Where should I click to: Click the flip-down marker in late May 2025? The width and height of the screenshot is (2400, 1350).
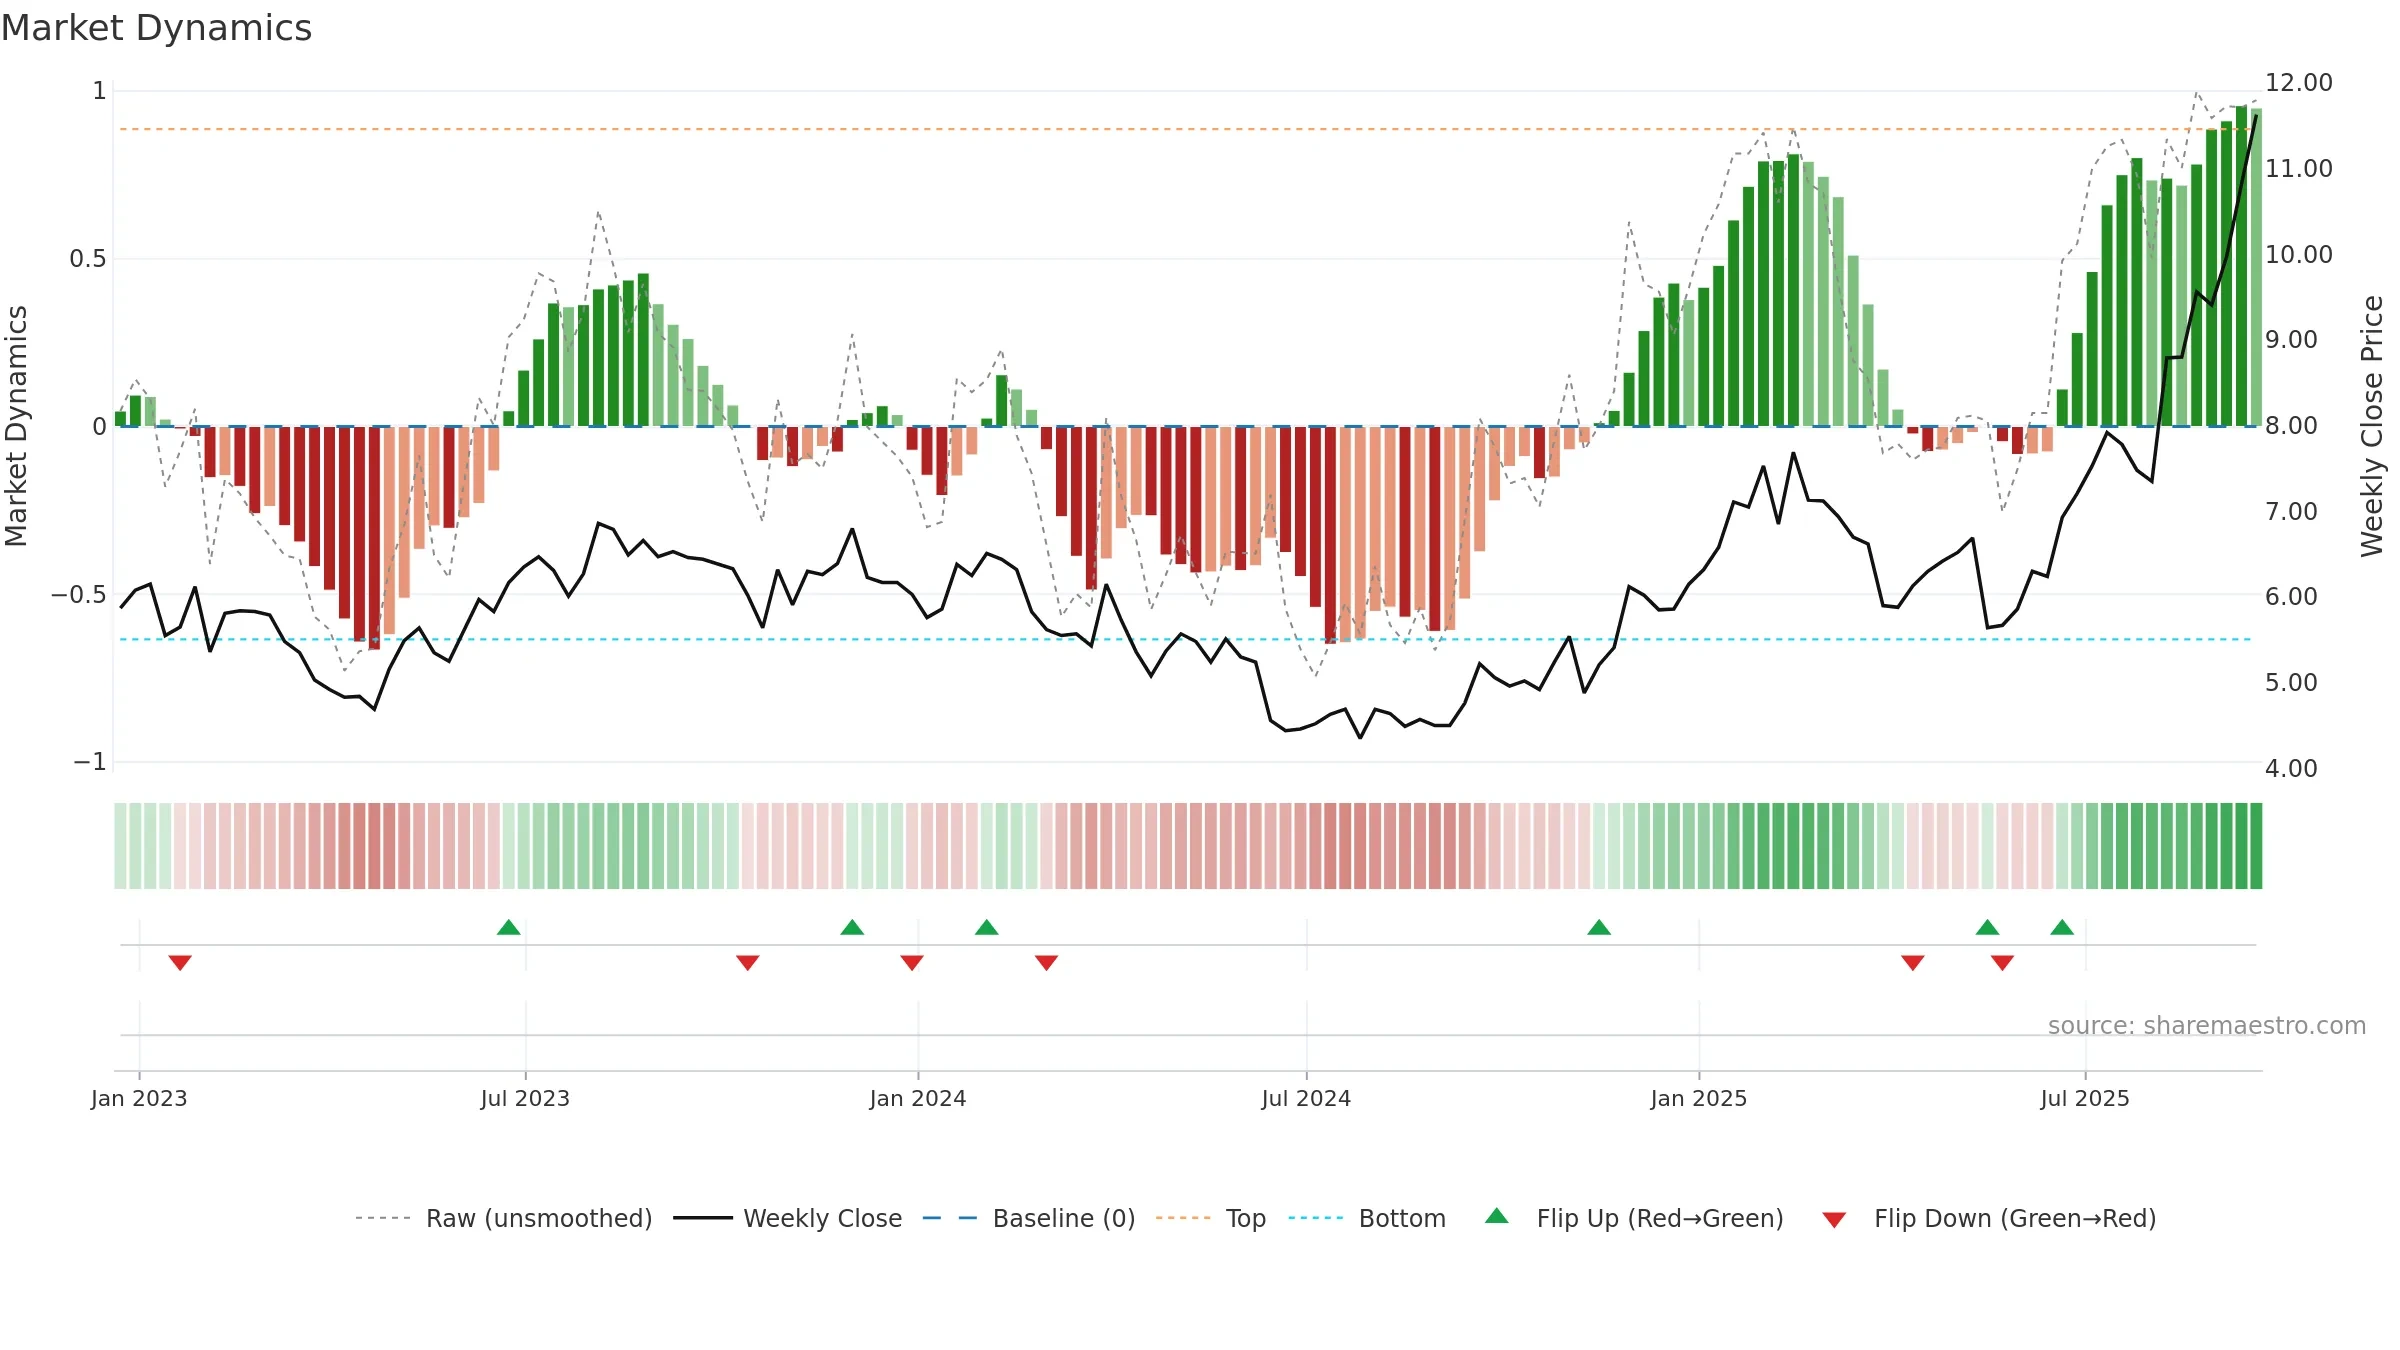(2002, 963)
